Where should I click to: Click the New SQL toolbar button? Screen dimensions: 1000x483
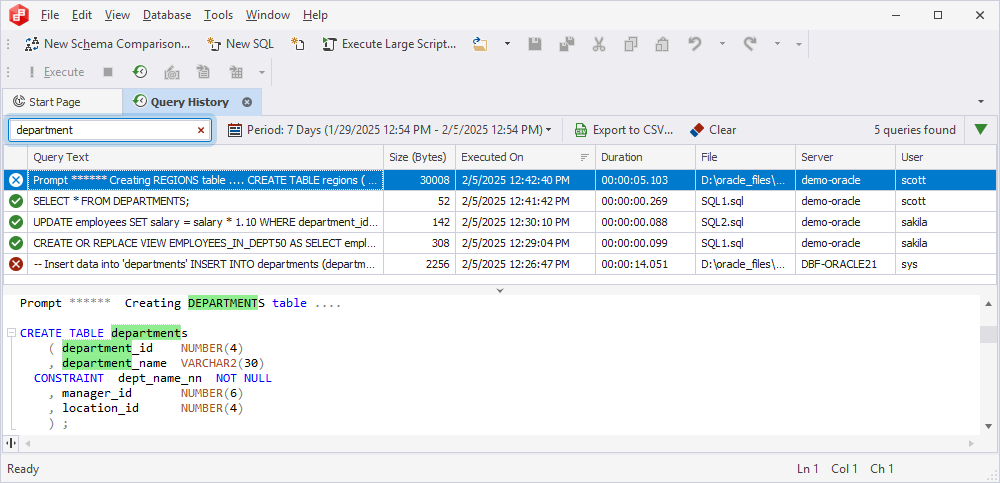click(x=240, y=44)
